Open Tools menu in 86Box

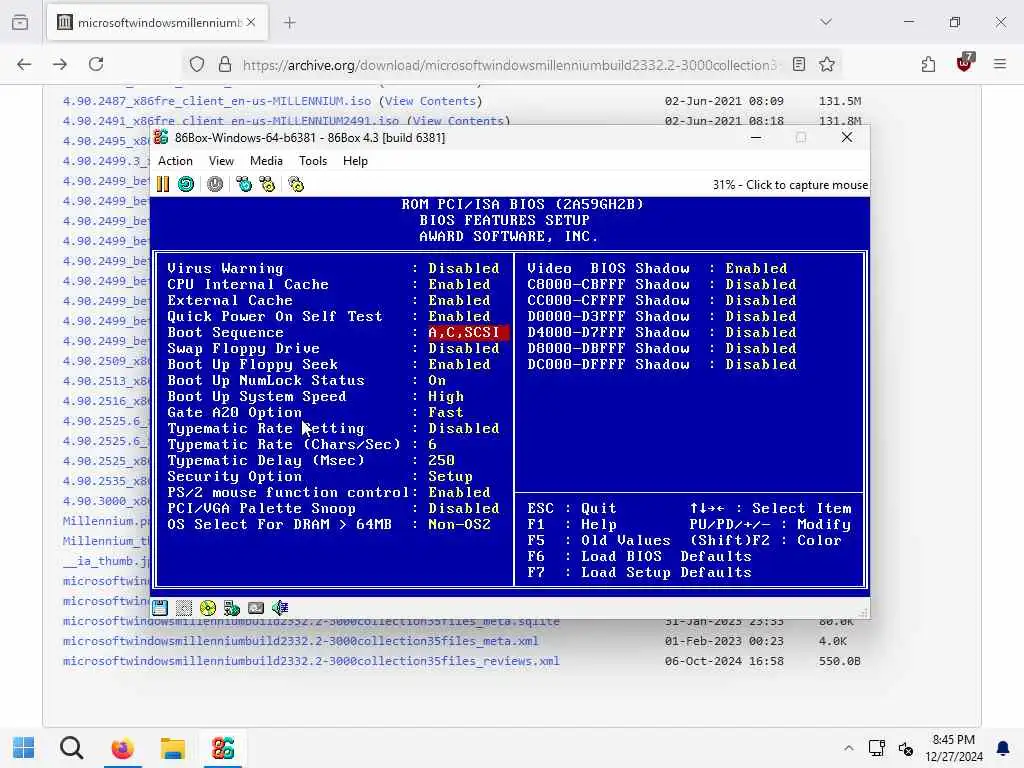313,161
